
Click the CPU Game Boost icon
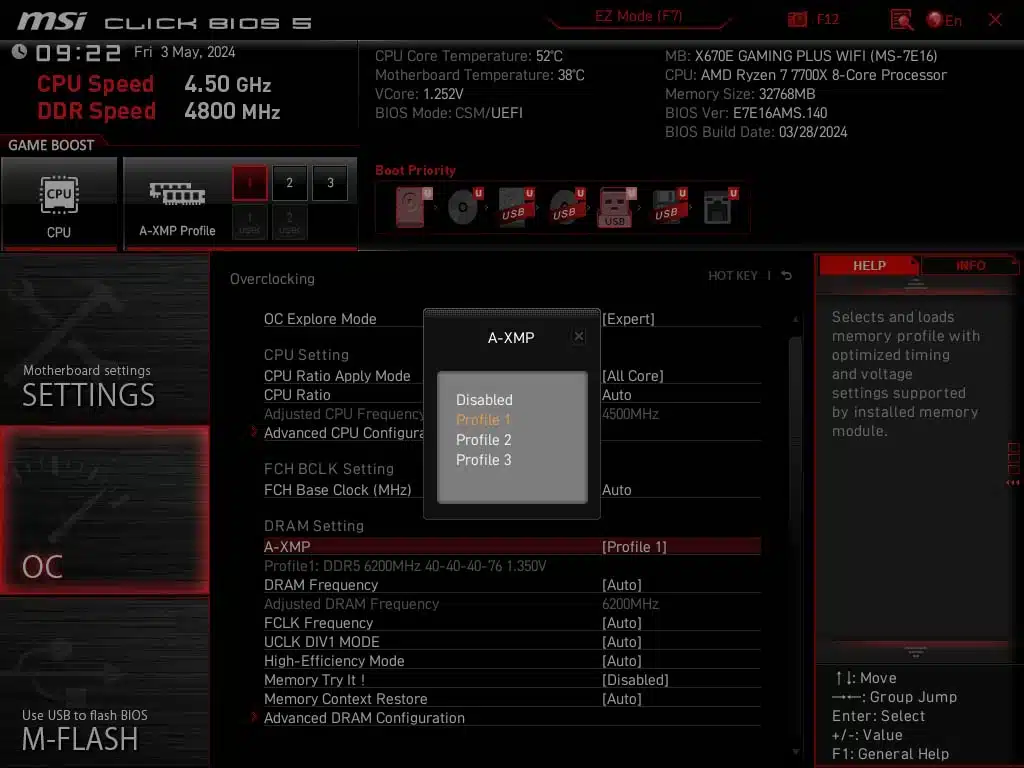pos(59,194)
